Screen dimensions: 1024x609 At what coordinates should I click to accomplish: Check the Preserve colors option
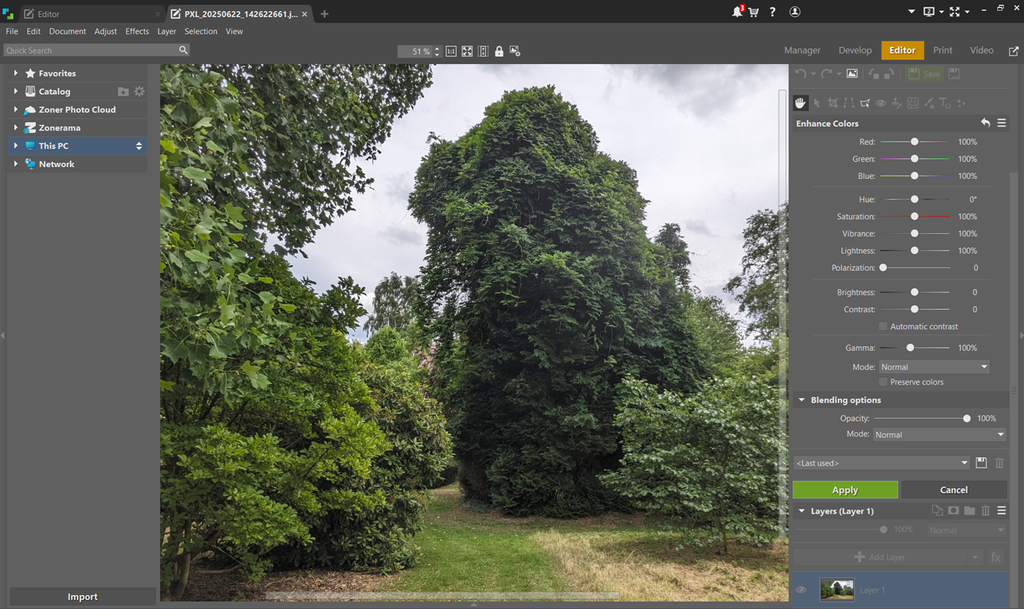(885, 381)
